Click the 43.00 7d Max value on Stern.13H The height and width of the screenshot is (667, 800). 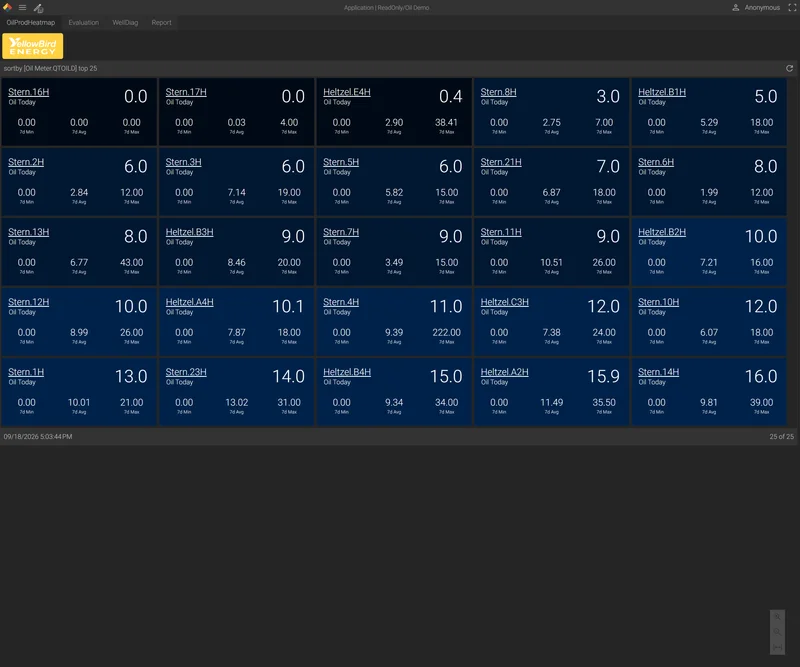coord(132,262)
